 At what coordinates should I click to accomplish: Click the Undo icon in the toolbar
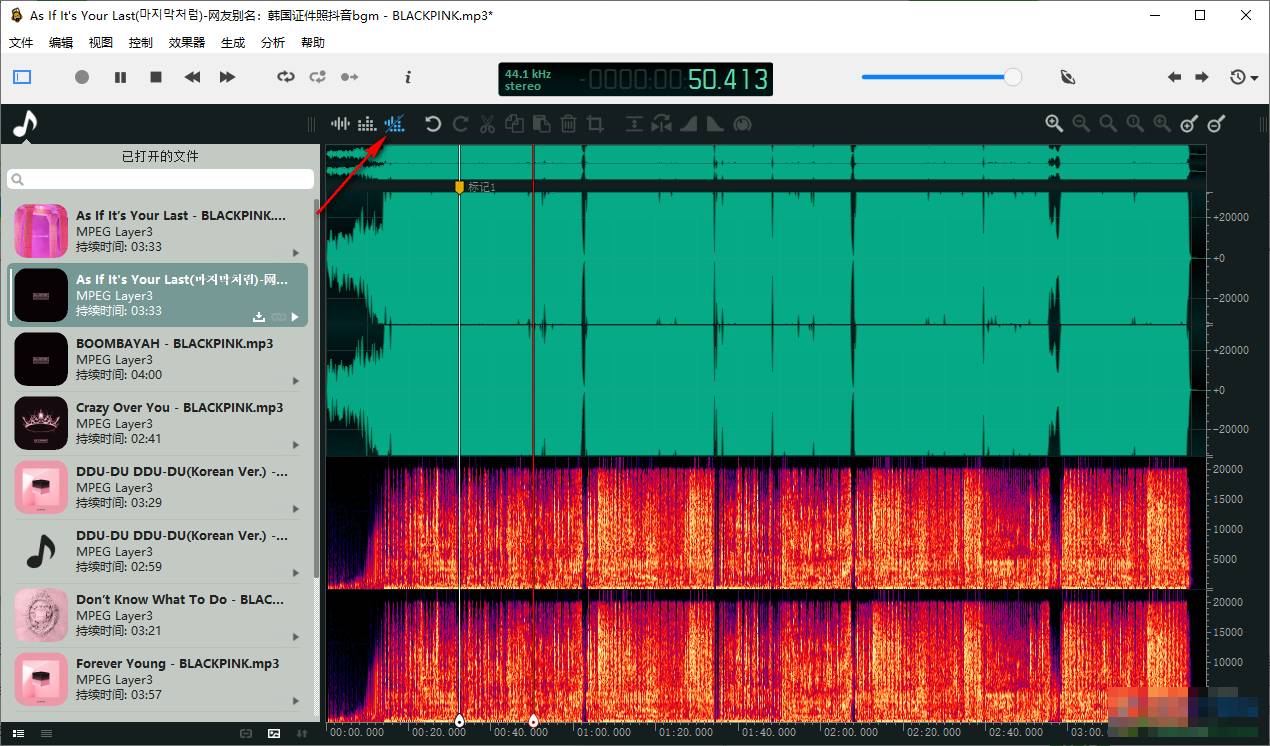[x=431, y=123]
